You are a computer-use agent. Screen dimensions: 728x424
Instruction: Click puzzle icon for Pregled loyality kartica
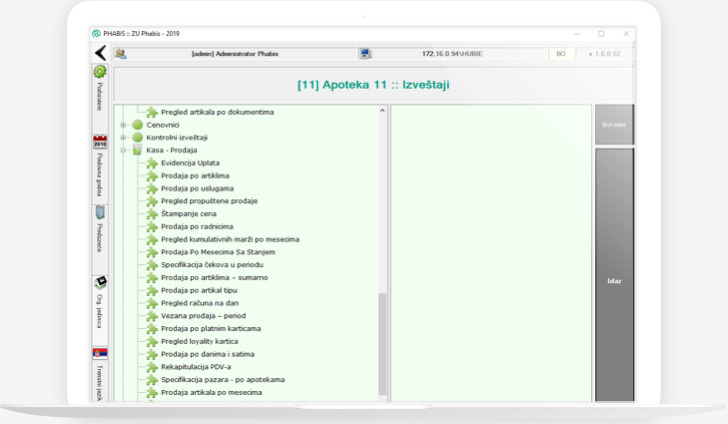tap(152, 341)
